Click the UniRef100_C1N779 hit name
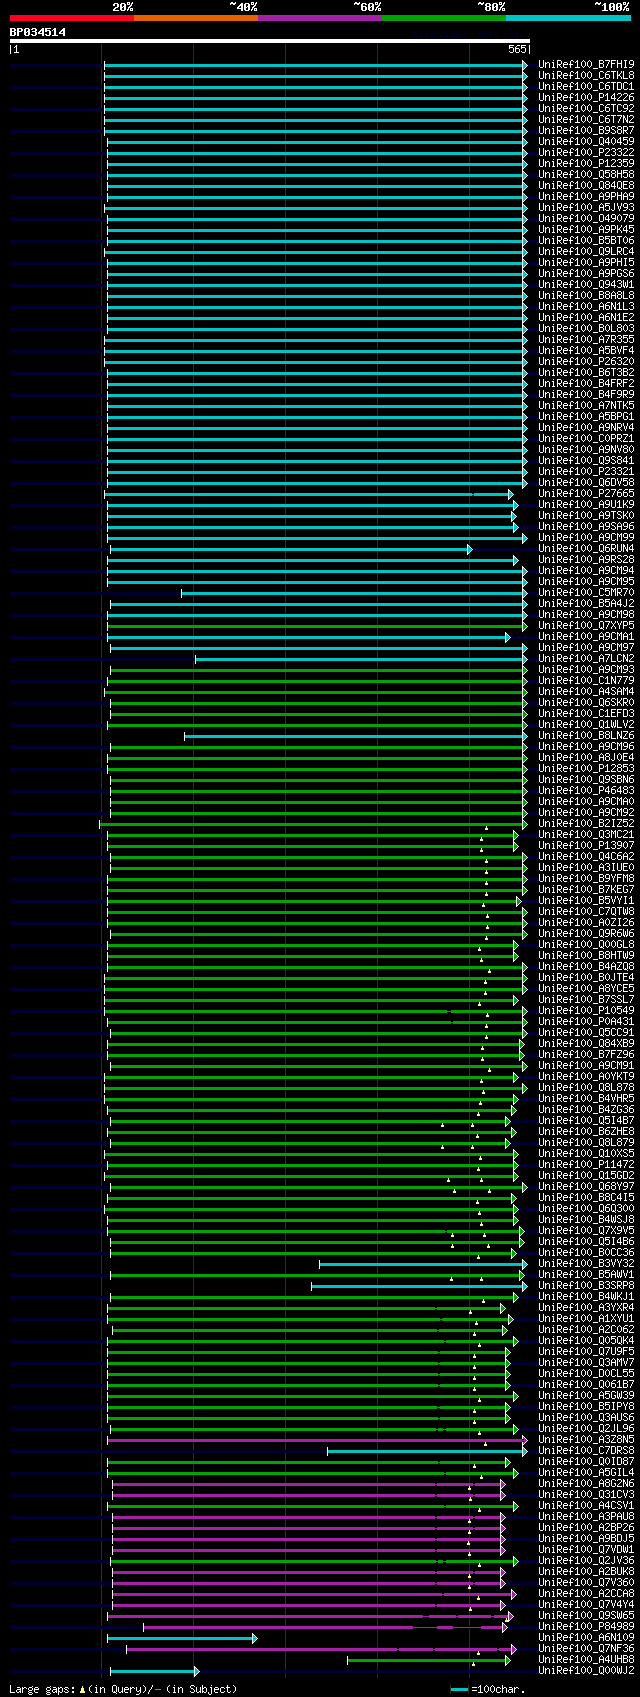The image size is (640, 1697). click(x=586, y=680)
